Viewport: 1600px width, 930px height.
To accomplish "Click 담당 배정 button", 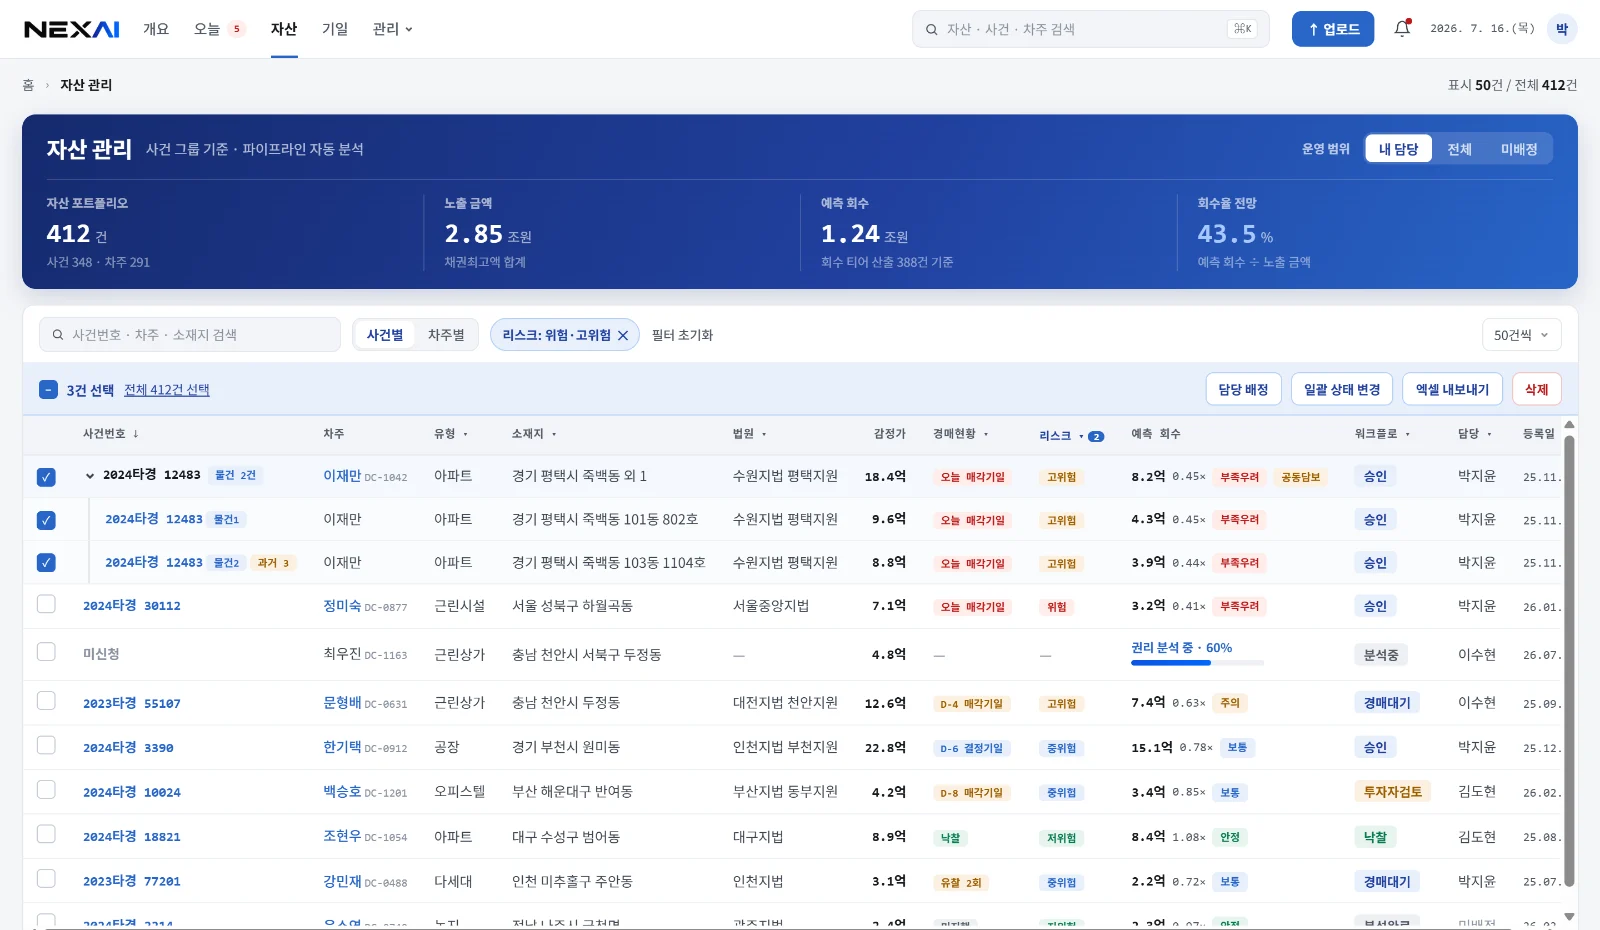I will pos(1243,390).
